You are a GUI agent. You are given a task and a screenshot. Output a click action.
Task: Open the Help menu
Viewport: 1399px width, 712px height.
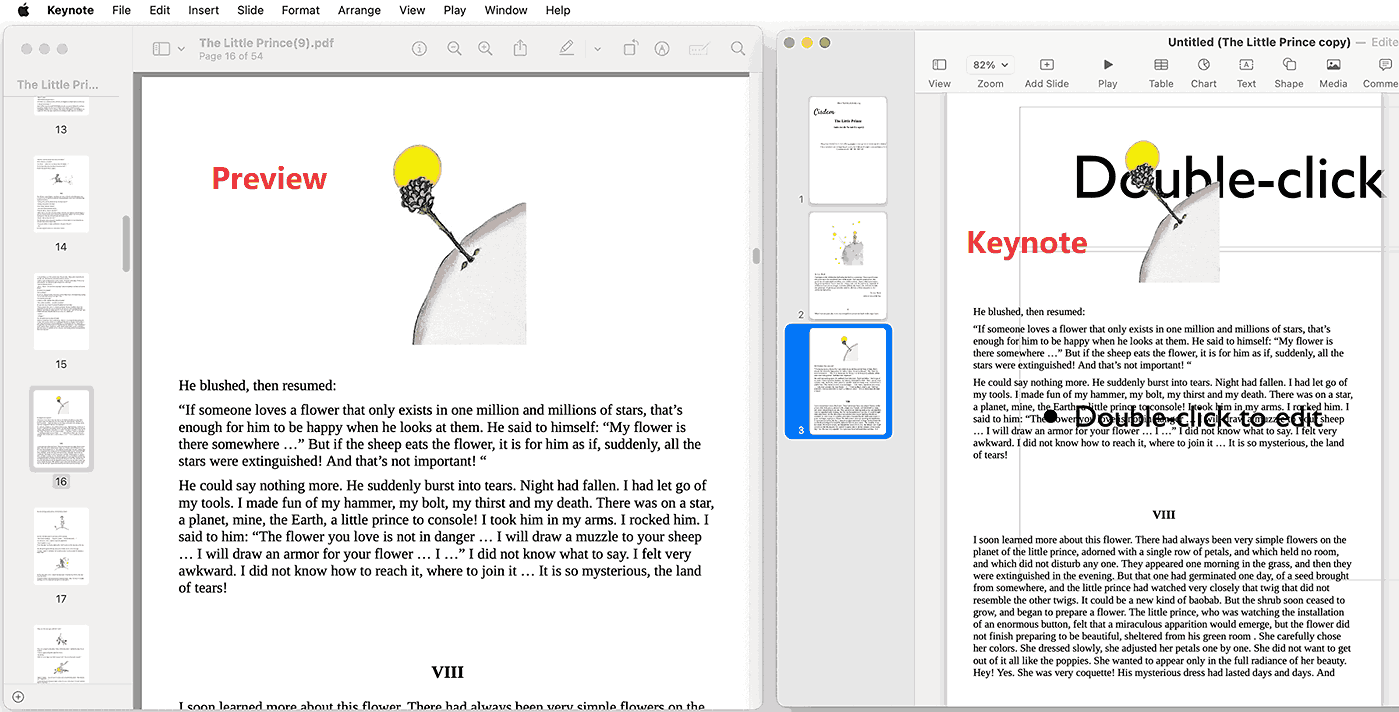coord(558,10)
